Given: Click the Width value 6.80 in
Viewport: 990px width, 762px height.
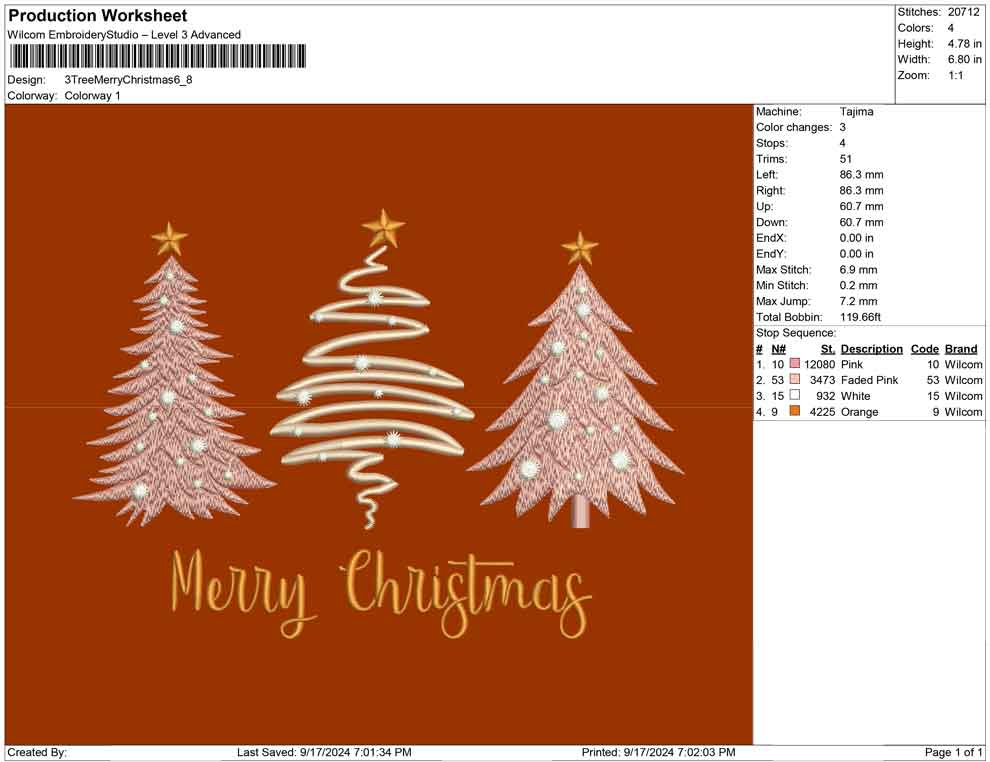Looking at the screenshot, I should coord(964,59).
